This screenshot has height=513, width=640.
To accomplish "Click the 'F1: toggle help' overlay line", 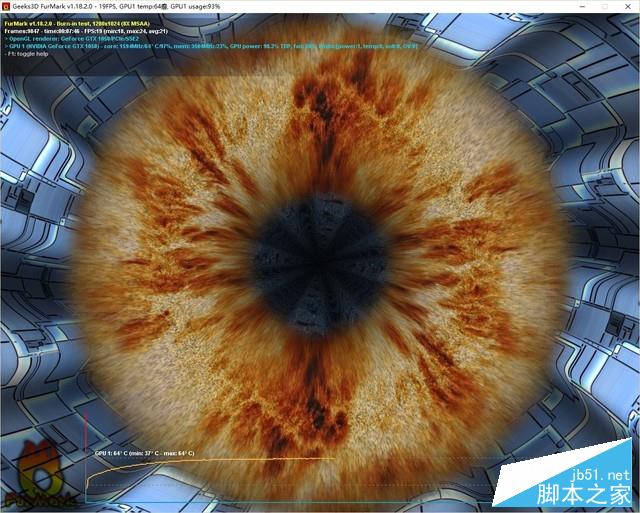I will [30, 53].
